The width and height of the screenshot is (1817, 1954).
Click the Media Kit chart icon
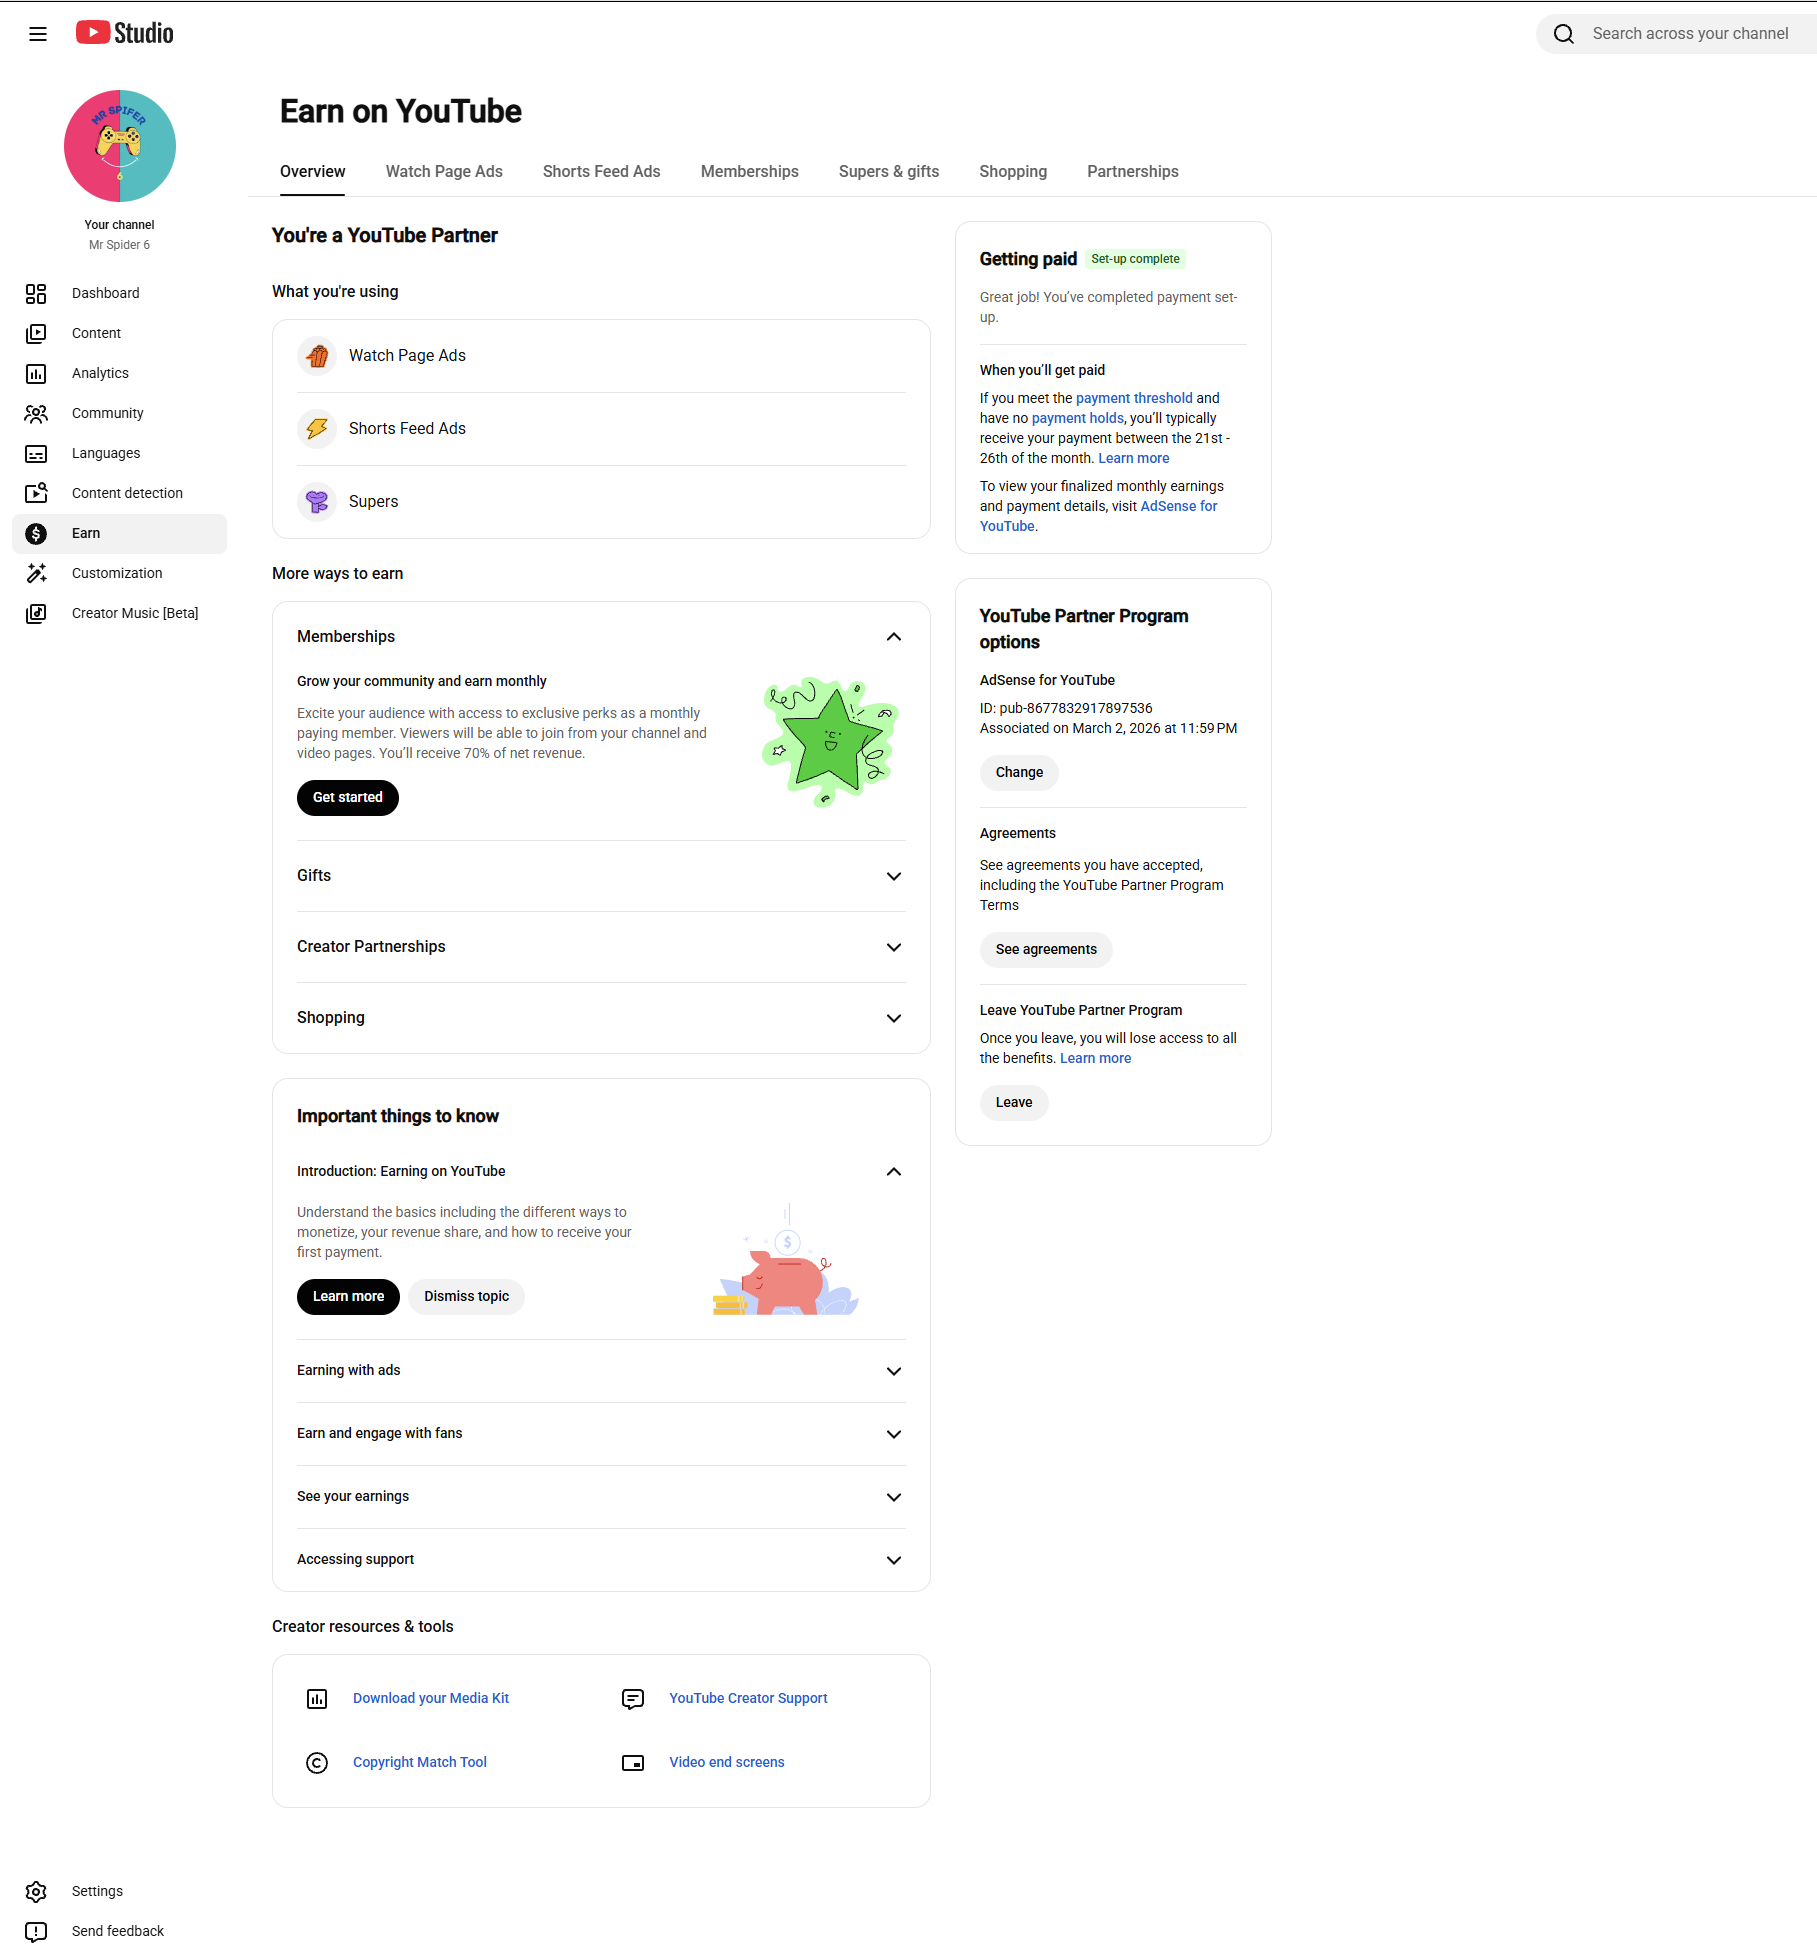[x=317, y=1699]
